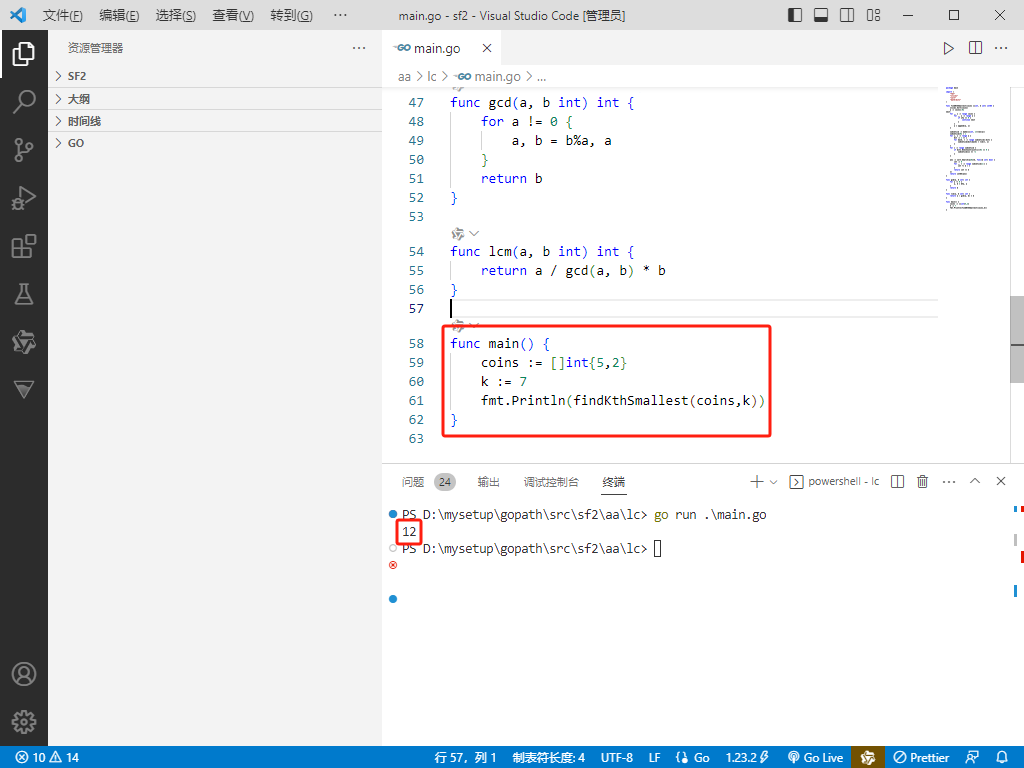Open the 文件(F) menu
Viewport: 1024px width, 768px height.
(x=63, y=15)
